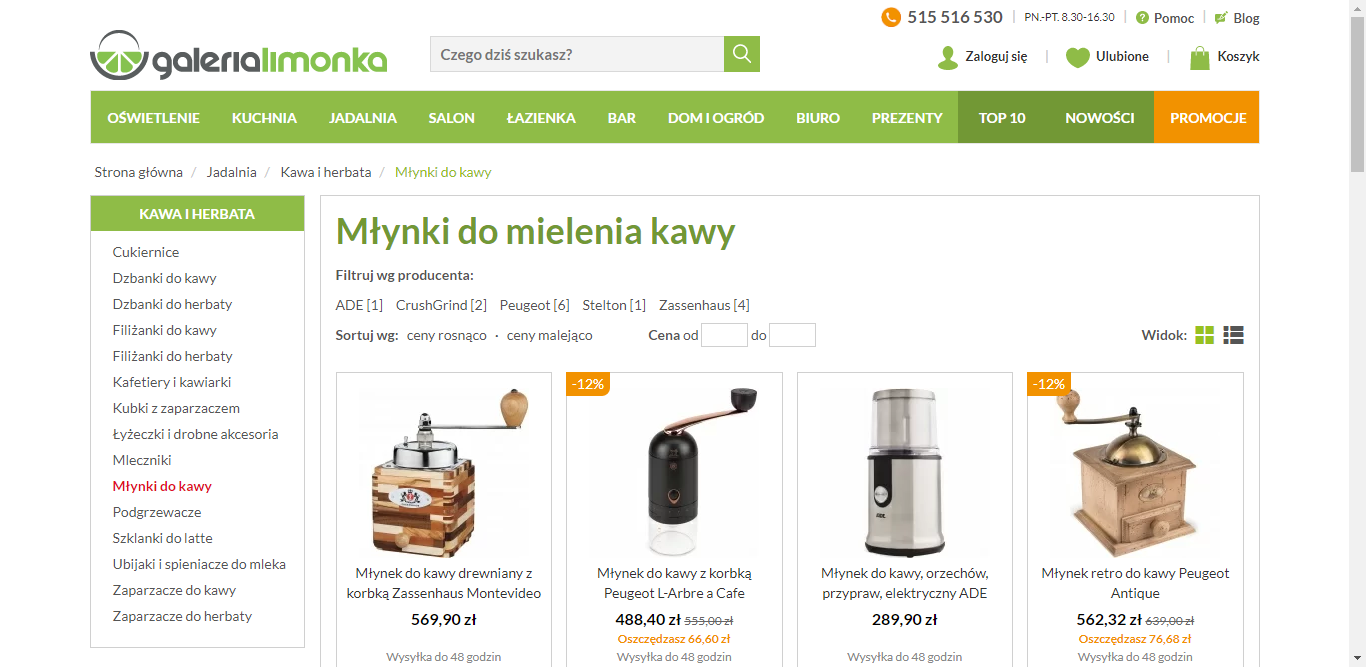Click the magnifier search button
Viewport: 1366px width, 667px height.
coord(742,54)
